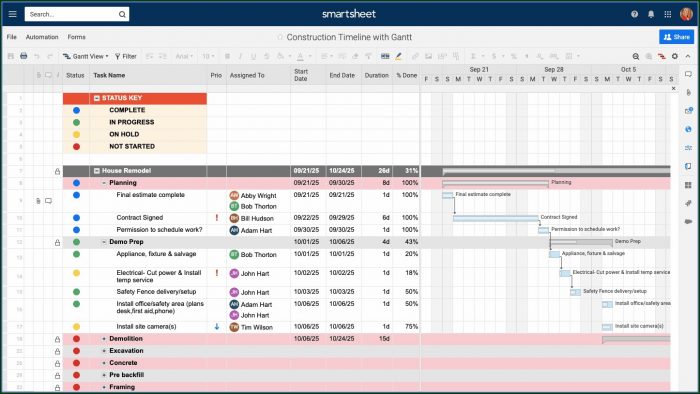Click the Filter button
This screenshot has width=700, height=394.
[x=125, y=56]
